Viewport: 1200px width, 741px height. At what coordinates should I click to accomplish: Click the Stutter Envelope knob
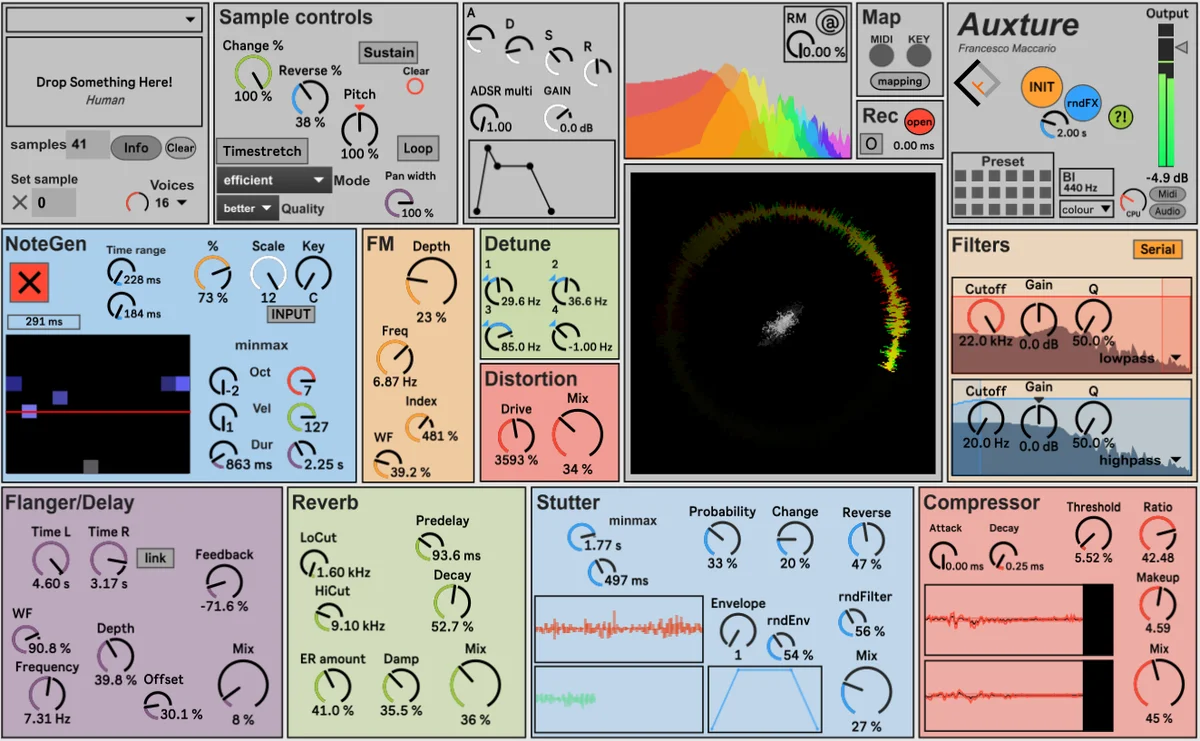(x=738, y=629)
